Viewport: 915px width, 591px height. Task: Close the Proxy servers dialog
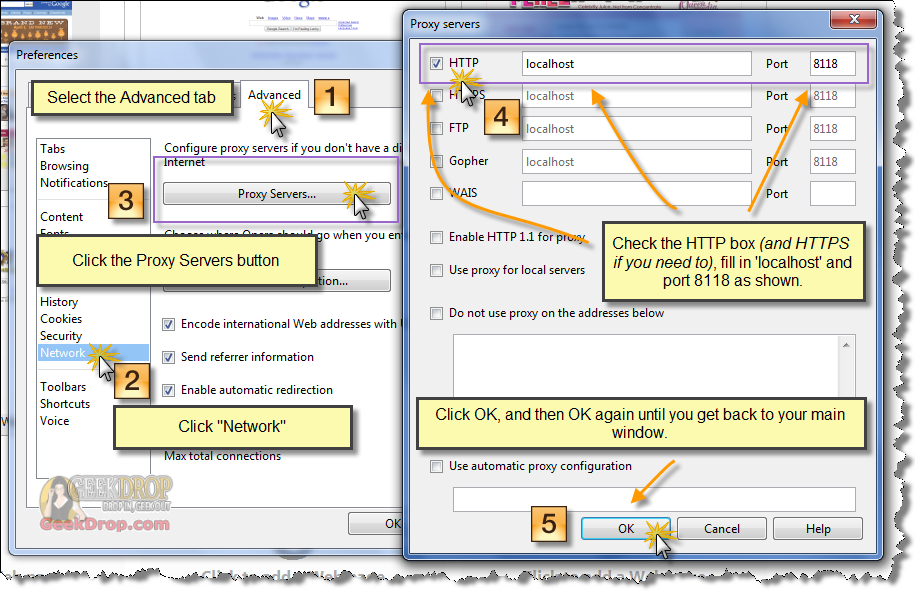854,19
